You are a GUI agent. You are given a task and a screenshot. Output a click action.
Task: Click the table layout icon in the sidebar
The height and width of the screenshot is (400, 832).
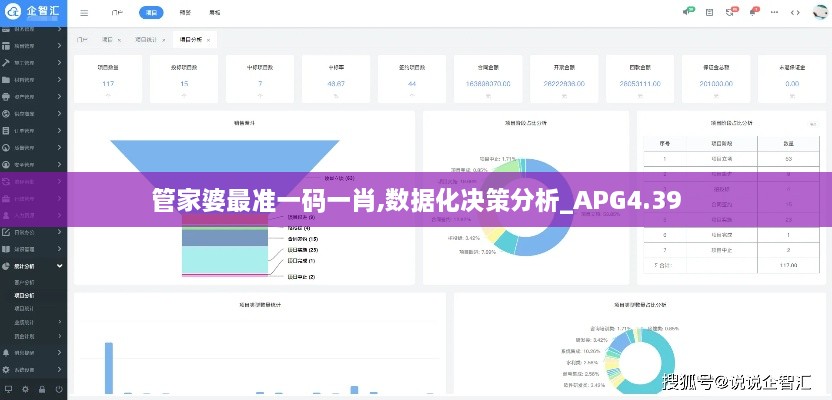pyautogui.click(x=6, y=46)
